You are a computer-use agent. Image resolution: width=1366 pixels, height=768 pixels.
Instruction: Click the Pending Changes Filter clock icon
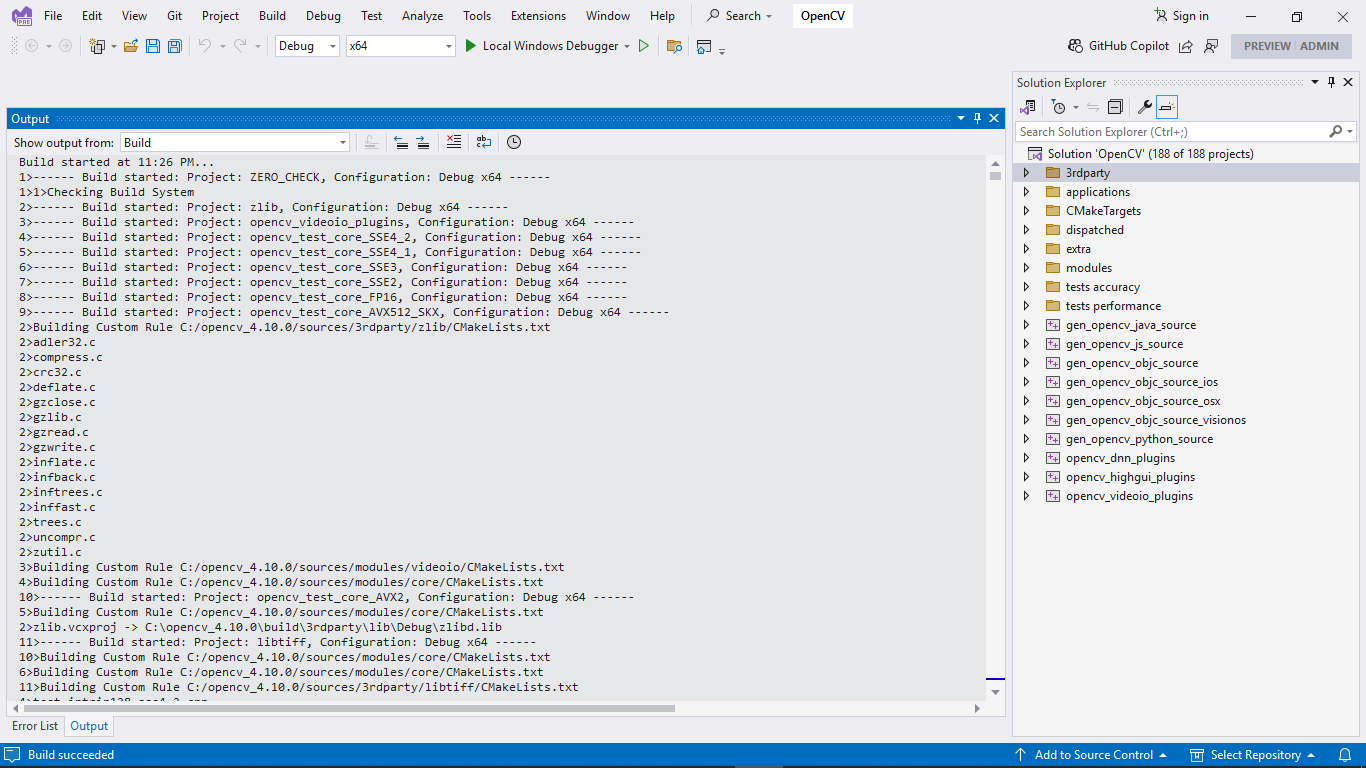(x=1059, y=107)
